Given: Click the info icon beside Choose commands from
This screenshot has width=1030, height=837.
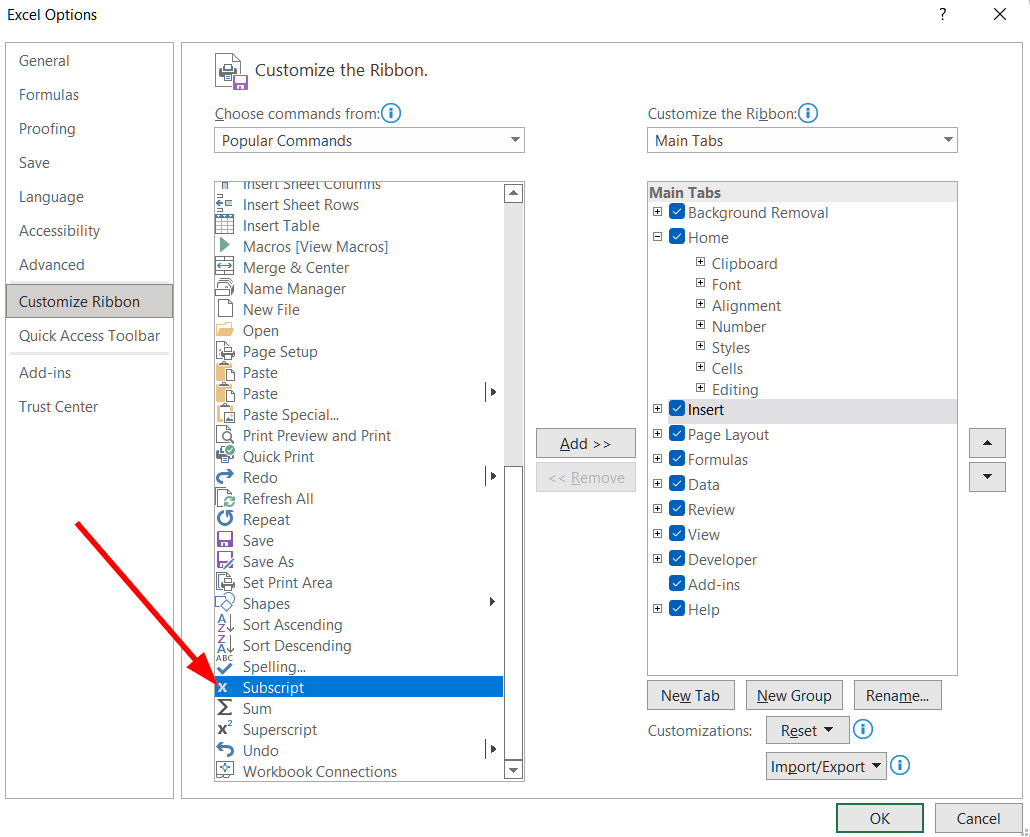Looking at the screenshot, I should click(x=392, y=113).
